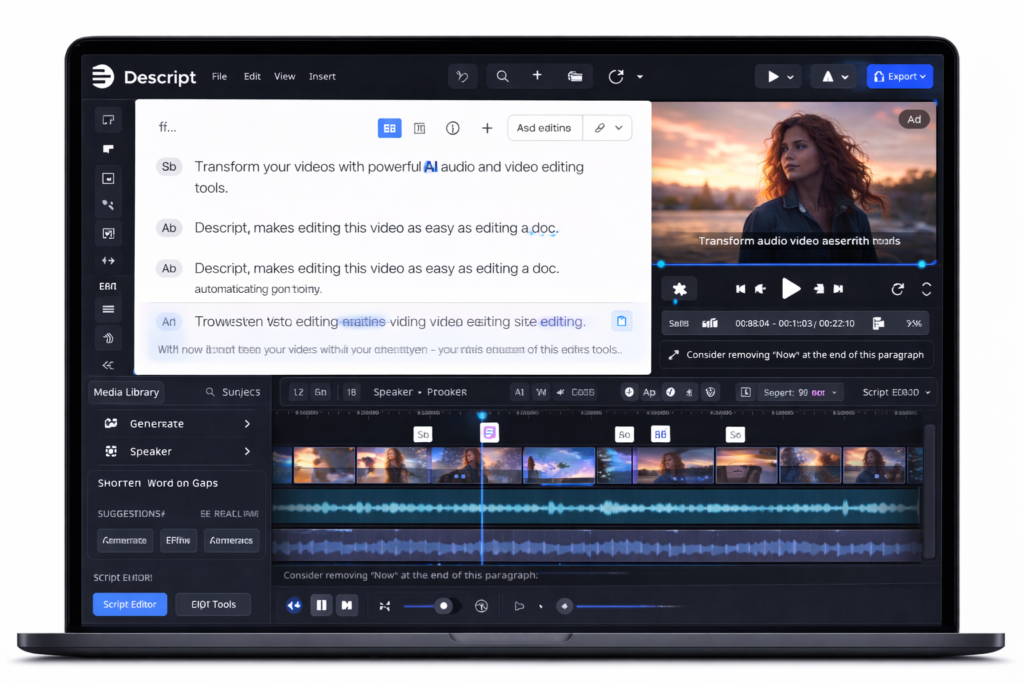Screen dimensions: 1024x683
Task: Click the star effects icon under video preview
Action: (x=680, y=289)
